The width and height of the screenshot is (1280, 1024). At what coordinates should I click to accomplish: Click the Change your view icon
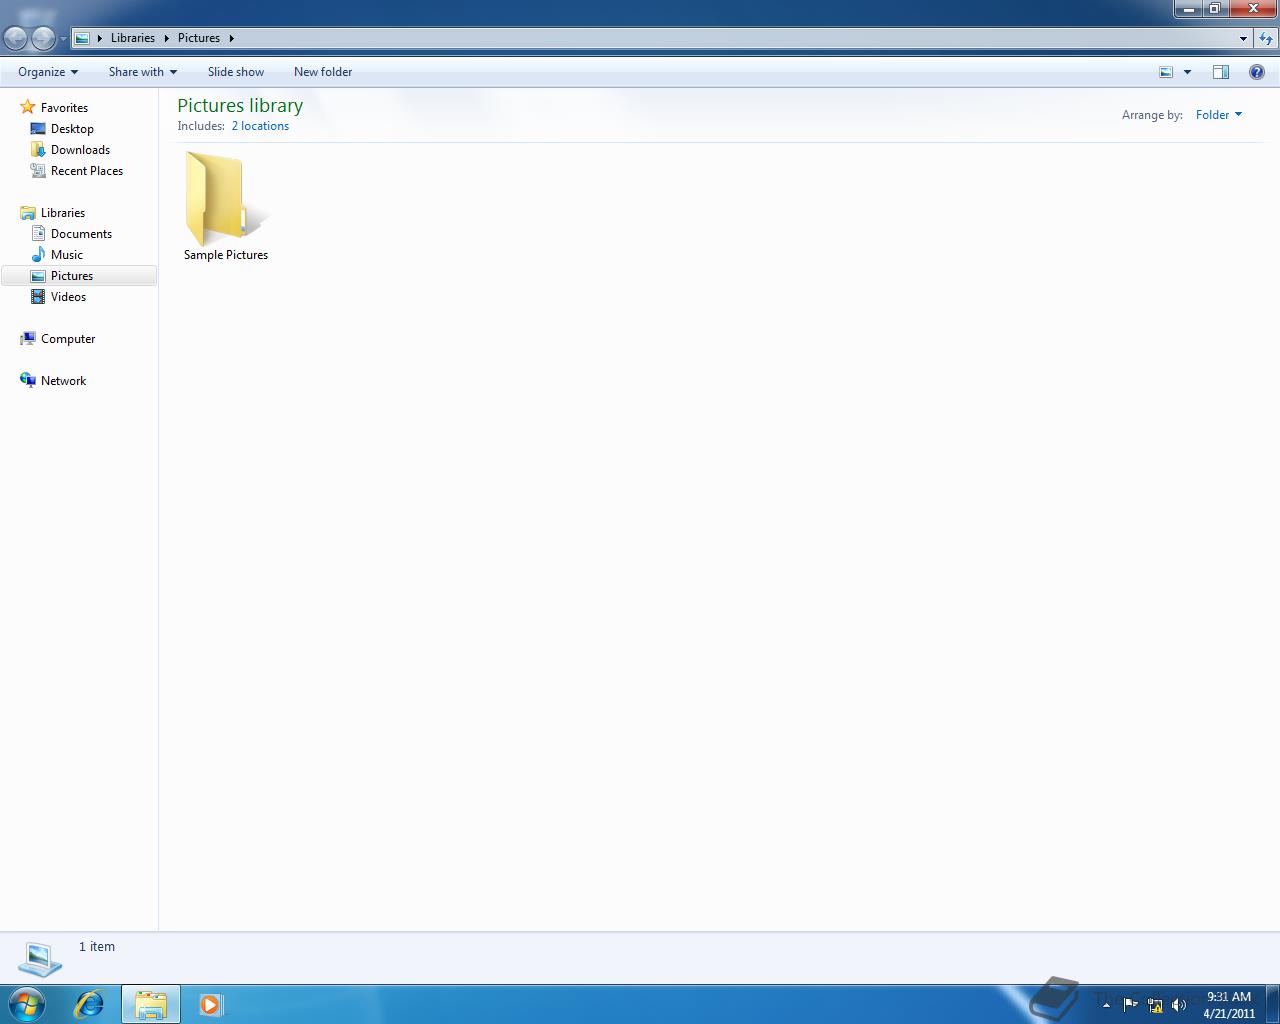point(1166,72)
